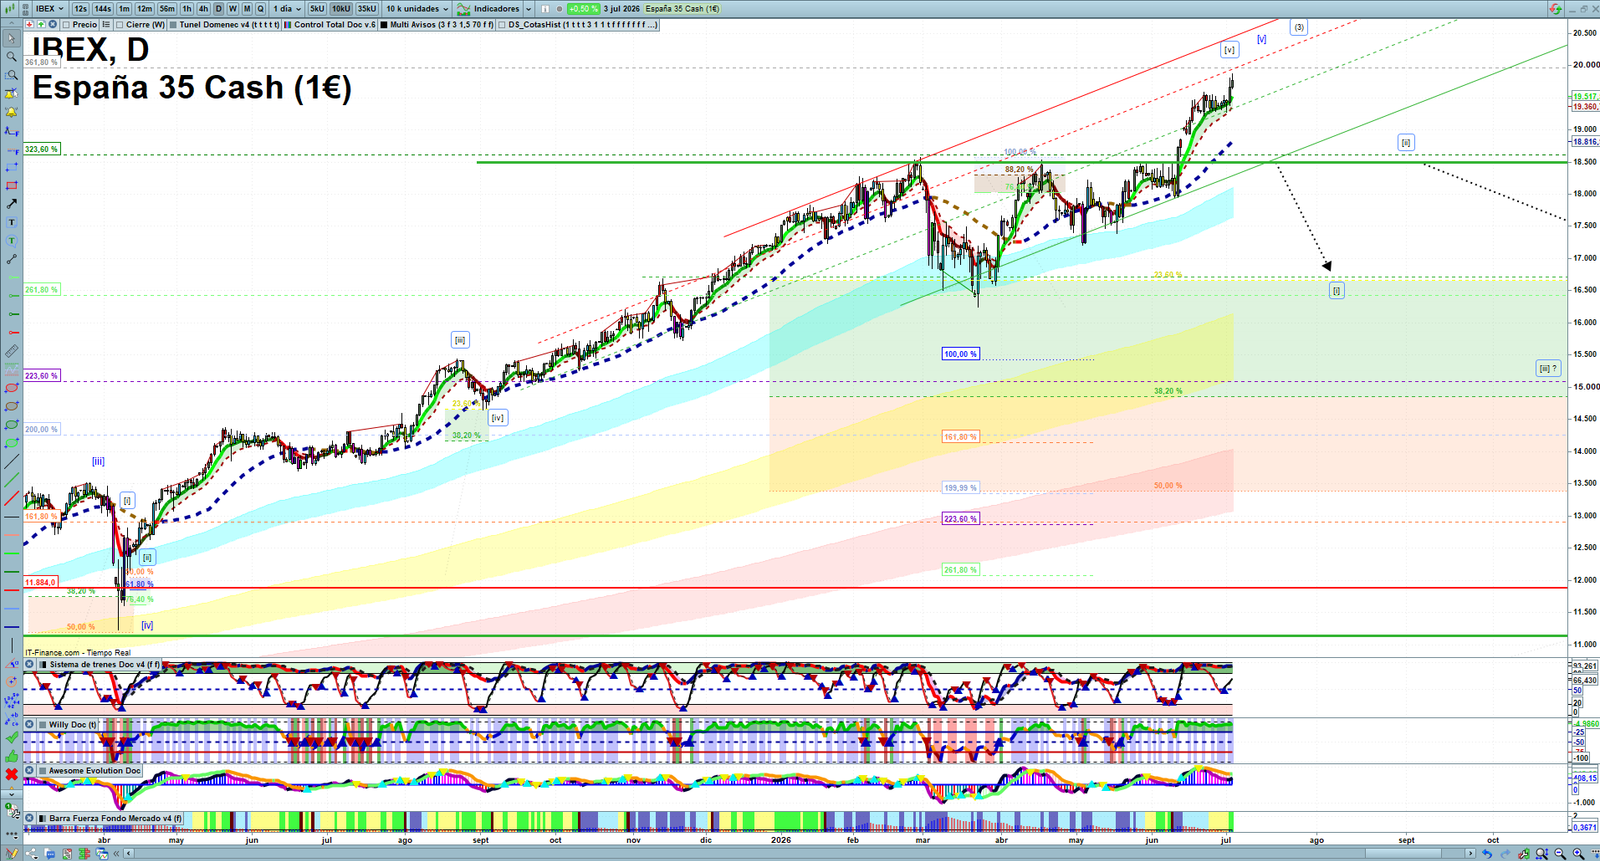Click the share icon in bottom toolbar
The image size is (1600, 861).
(30, 853)
